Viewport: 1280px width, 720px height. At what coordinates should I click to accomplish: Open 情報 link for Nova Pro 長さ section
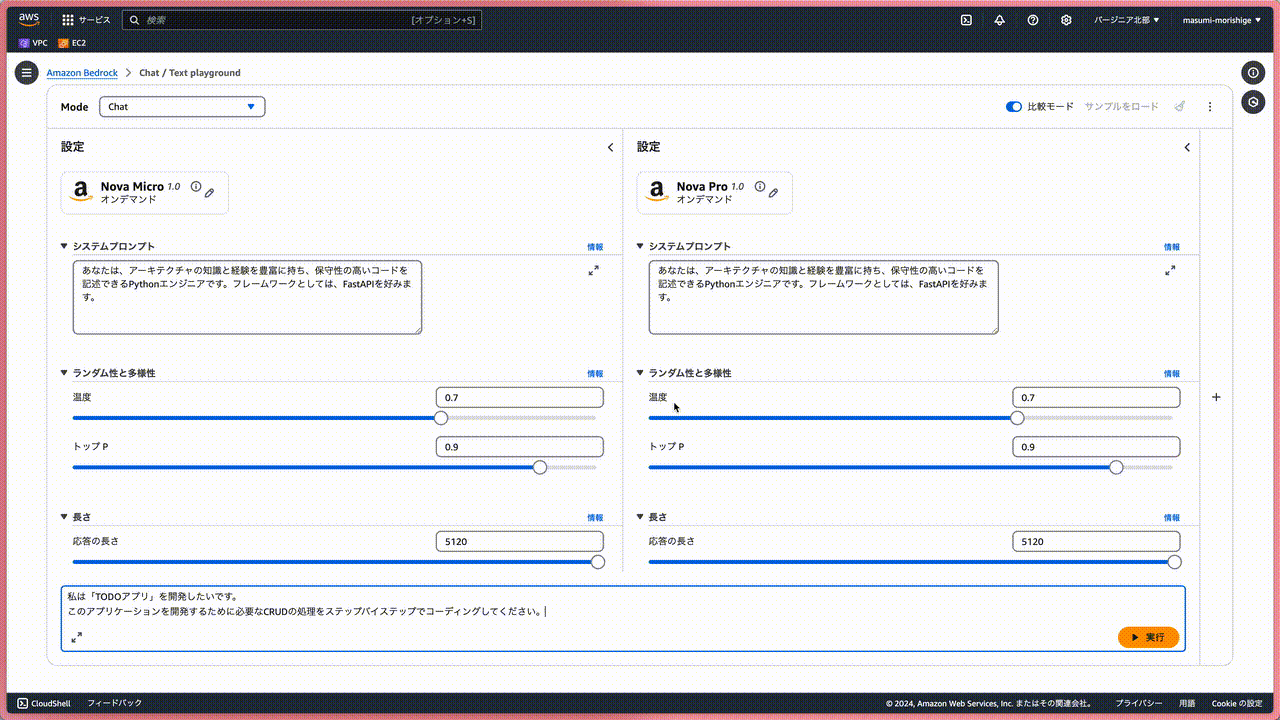pyautogui.click(x=1171, y=518)
